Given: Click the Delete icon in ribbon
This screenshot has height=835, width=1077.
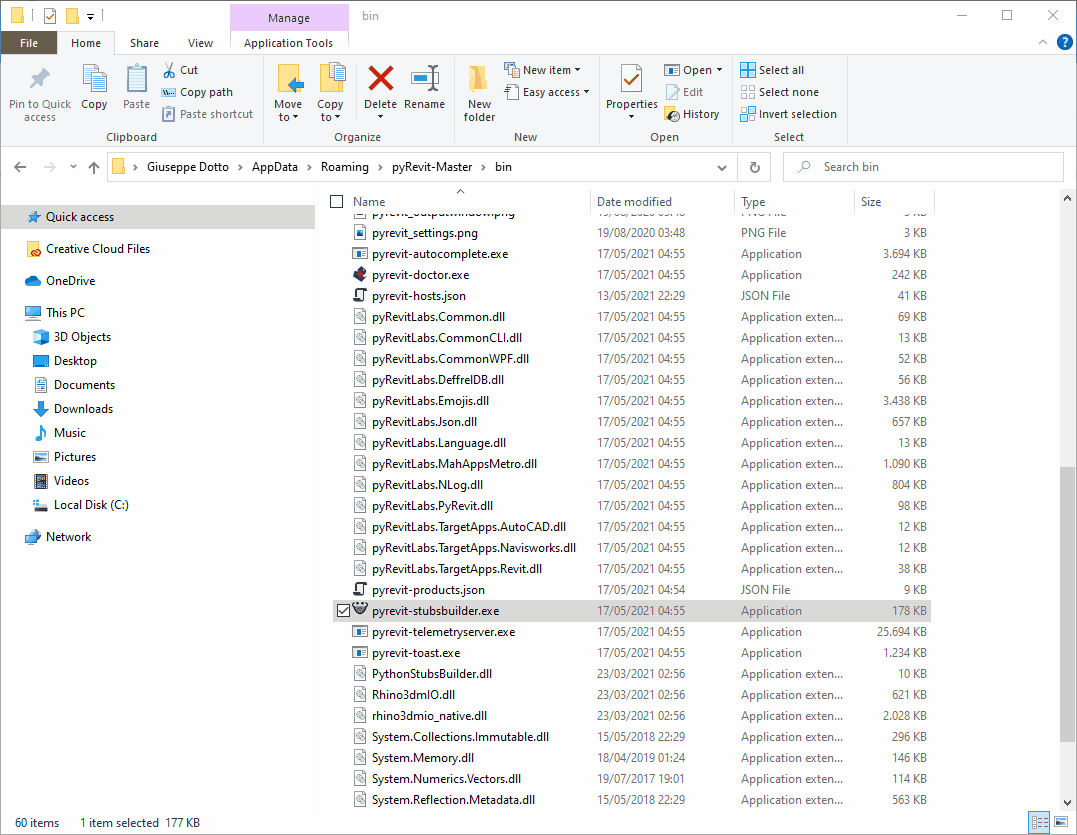Looking at the screenshot, I should coord(380,80).
